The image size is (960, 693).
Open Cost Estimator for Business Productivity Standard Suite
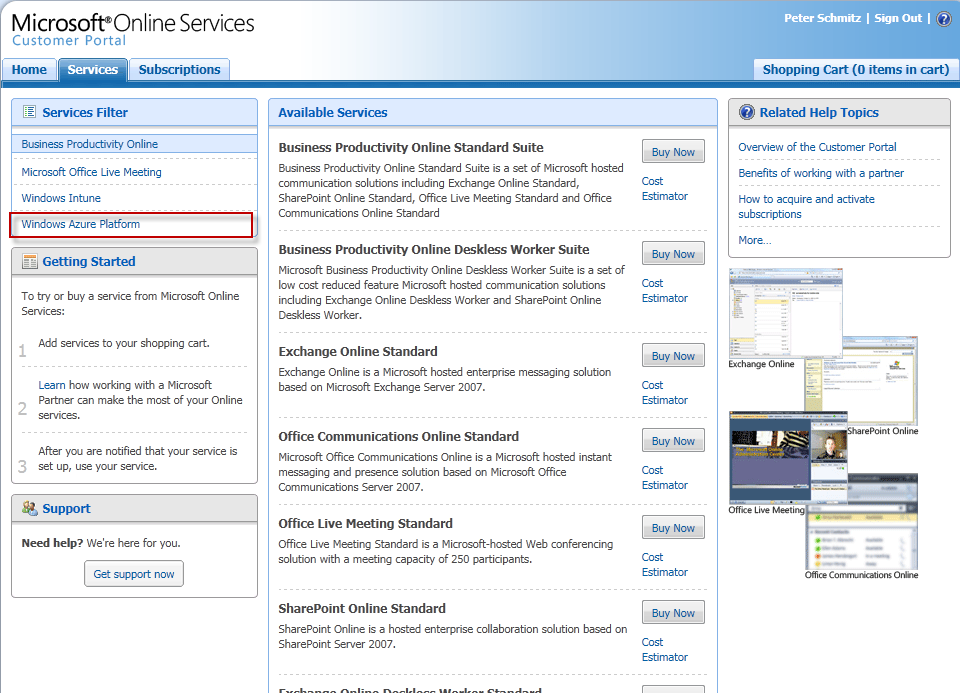664,189
